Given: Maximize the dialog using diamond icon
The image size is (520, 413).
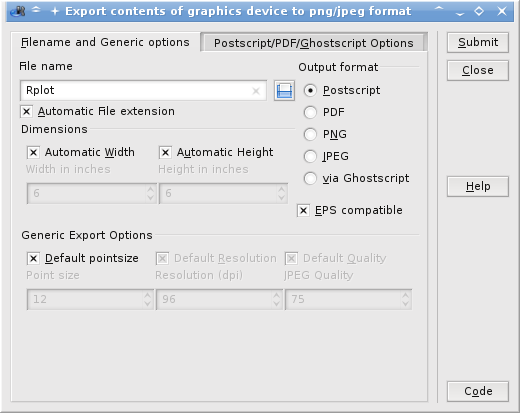Looking at the screenshot, I should pyautogui.click(x=479, y=11).
